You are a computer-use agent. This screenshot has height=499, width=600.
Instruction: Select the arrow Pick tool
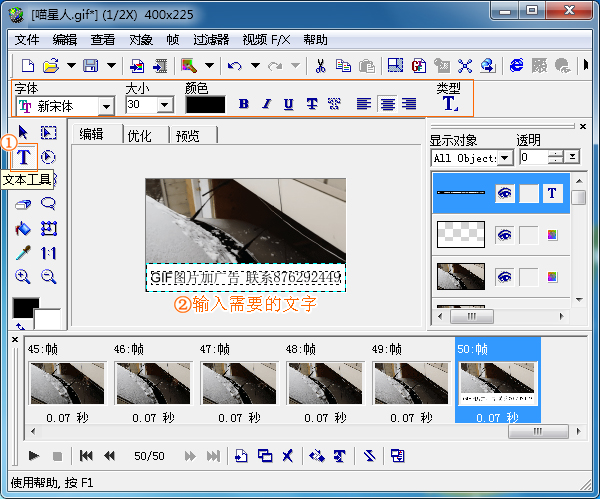coord(23,132)
